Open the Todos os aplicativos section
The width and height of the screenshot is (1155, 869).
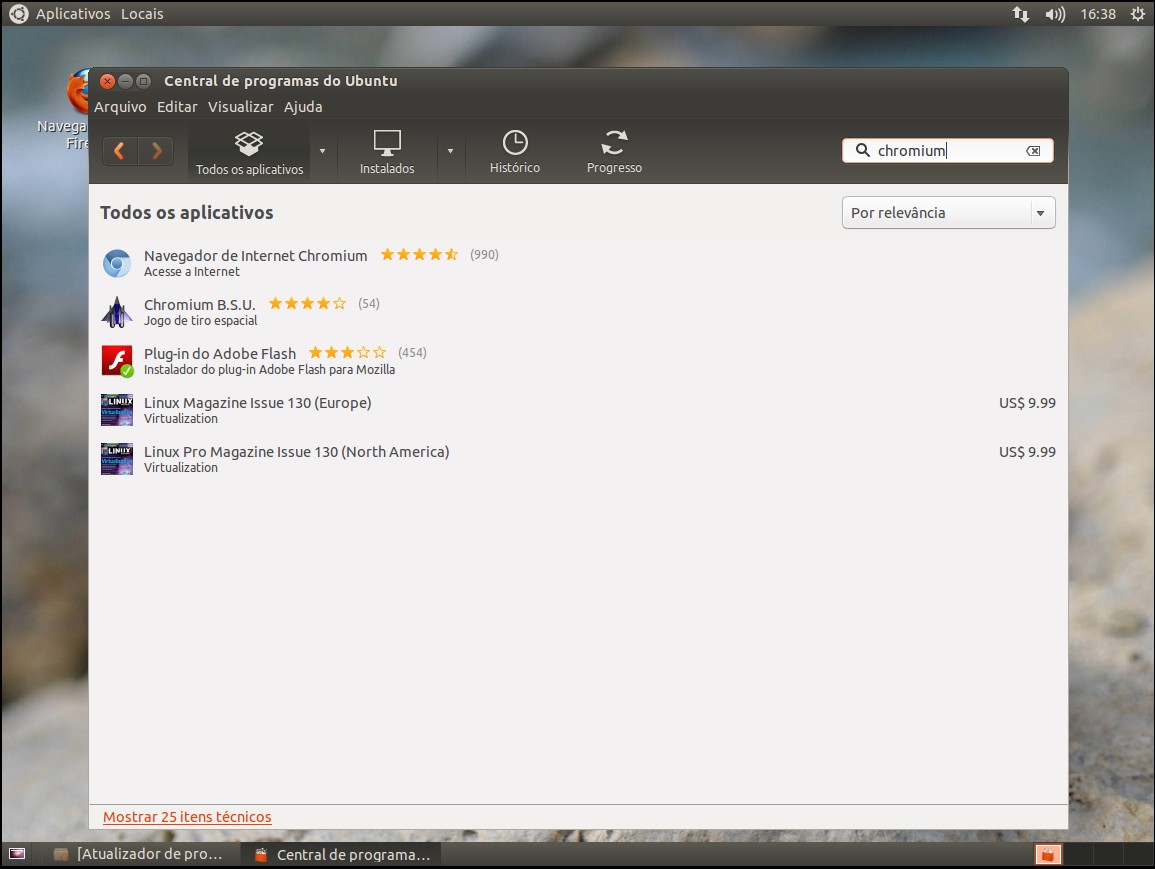[x=249, y=153]
